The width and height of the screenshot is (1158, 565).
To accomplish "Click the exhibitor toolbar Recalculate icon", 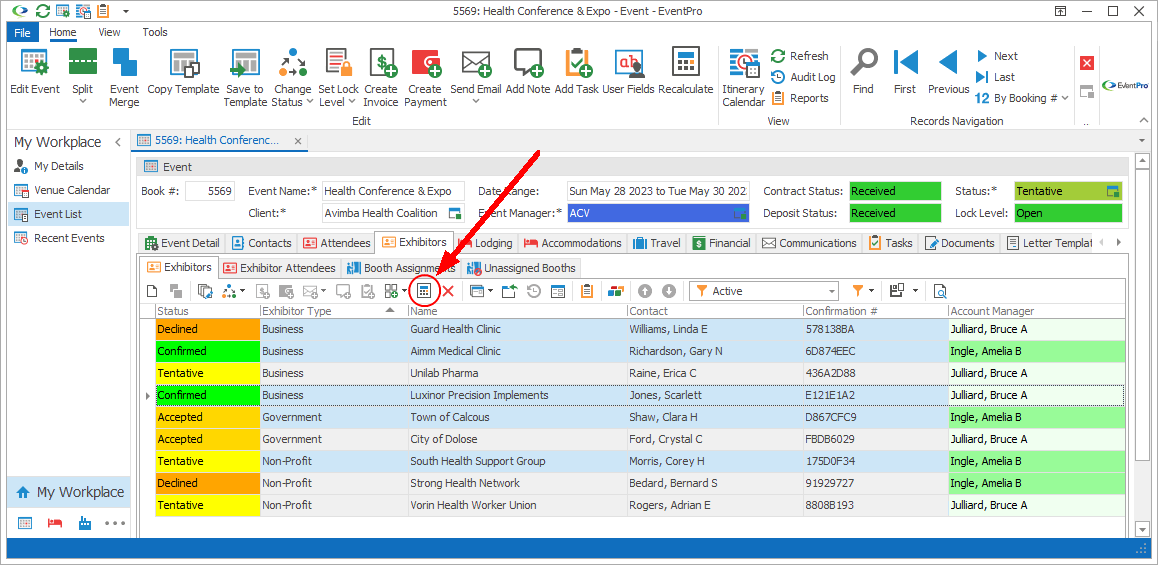I will pos(424,291).
